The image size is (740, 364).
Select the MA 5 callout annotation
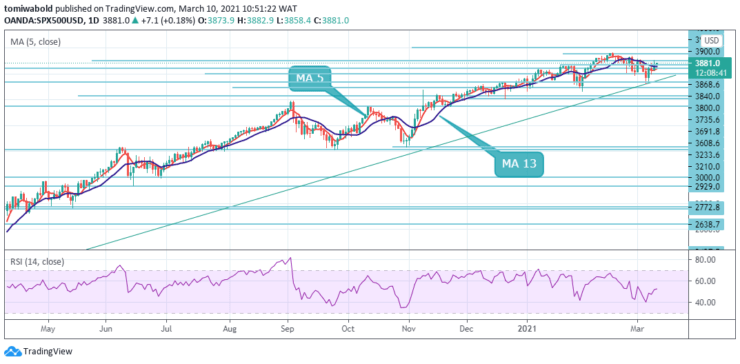coord(309,78)
